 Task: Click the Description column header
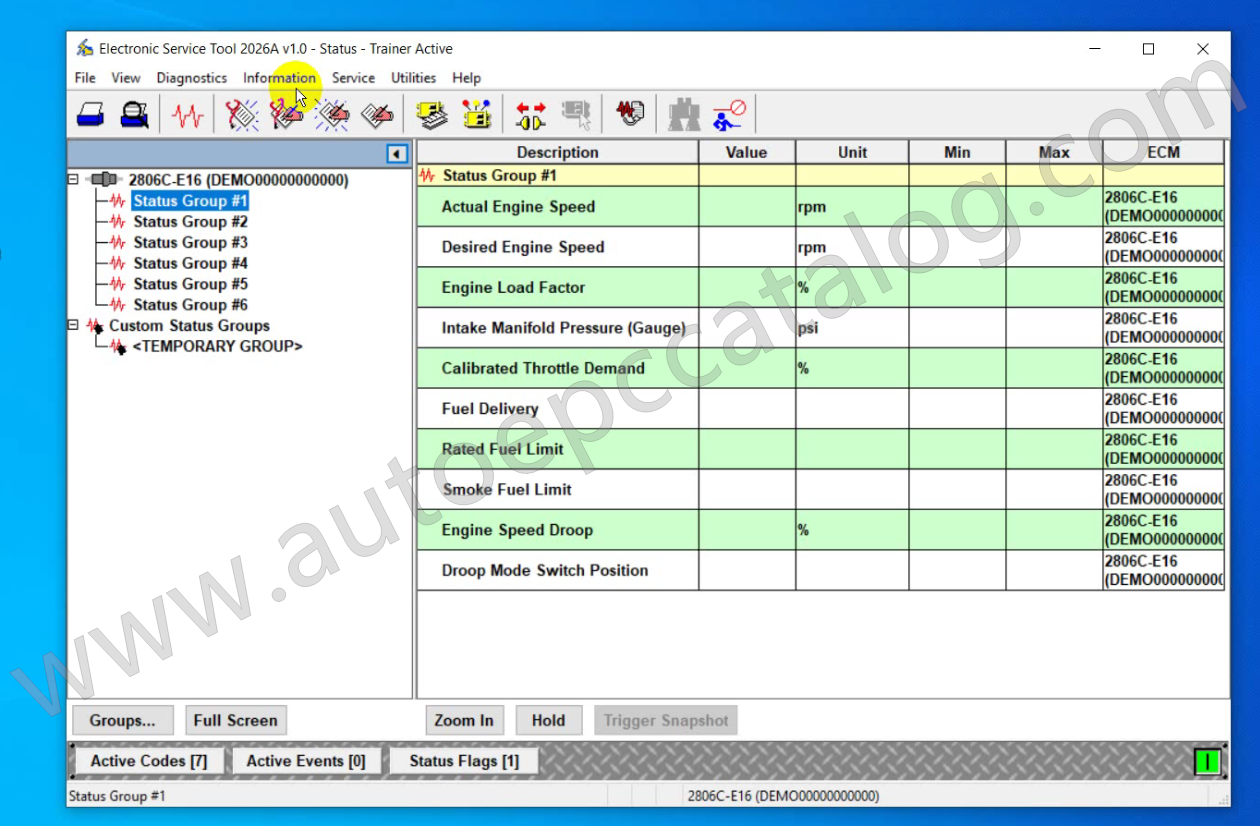pos(557,152)
